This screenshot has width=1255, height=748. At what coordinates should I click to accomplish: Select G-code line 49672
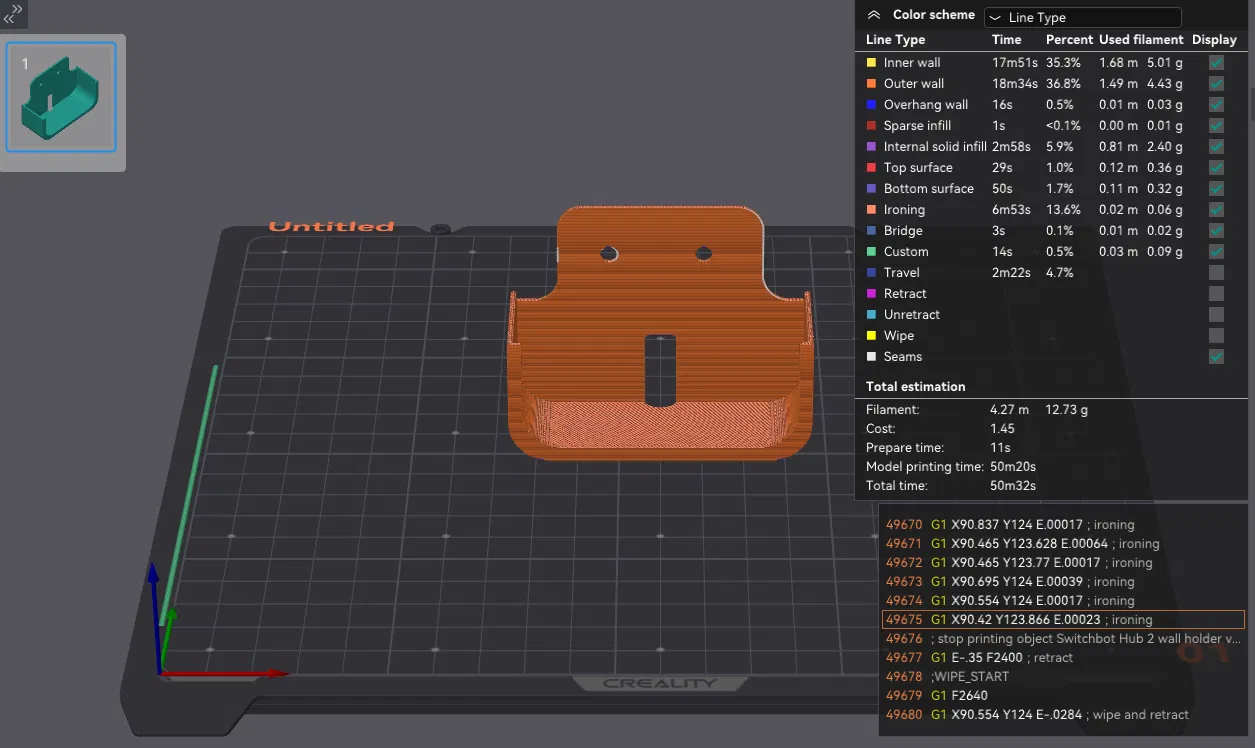pyautogui.click(x=1064, y=562)
